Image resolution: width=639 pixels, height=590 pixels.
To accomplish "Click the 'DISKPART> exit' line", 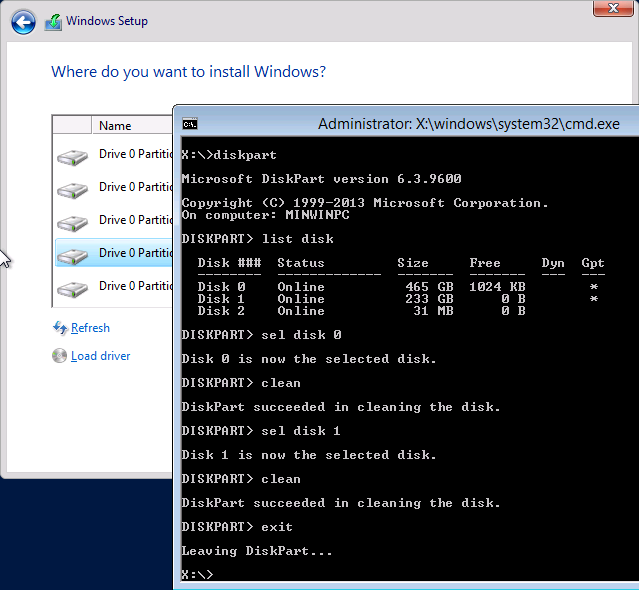I will [x=237, y=527].
